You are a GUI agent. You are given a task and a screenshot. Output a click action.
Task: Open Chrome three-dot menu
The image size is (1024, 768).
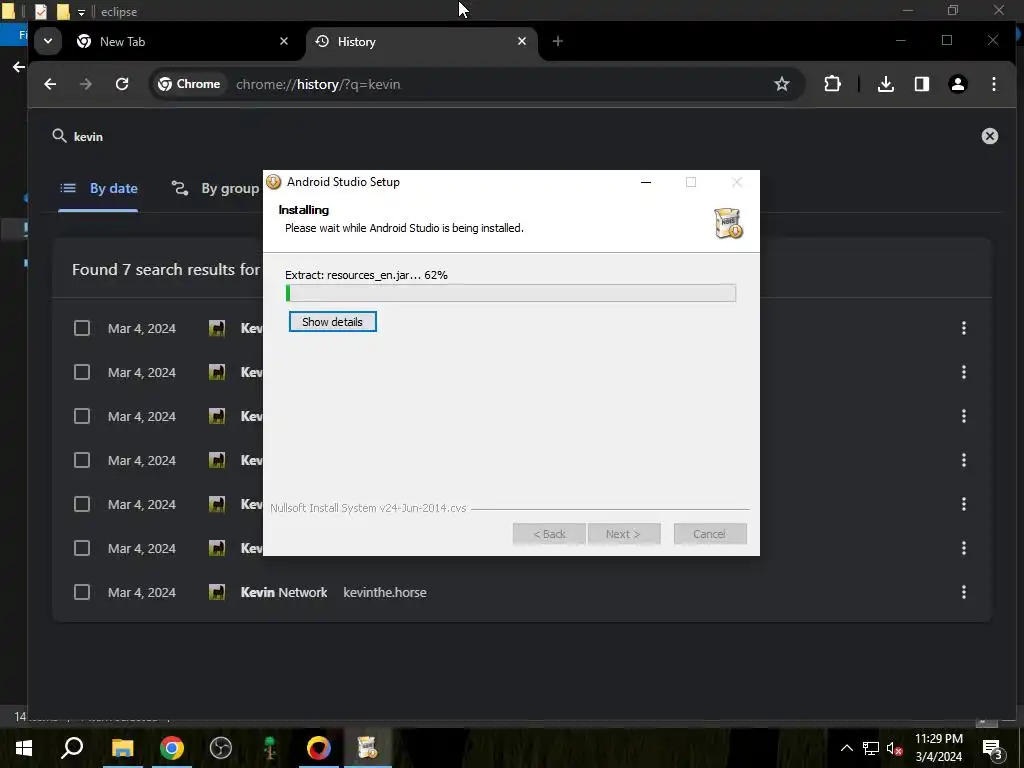click(x=993, y=84)
